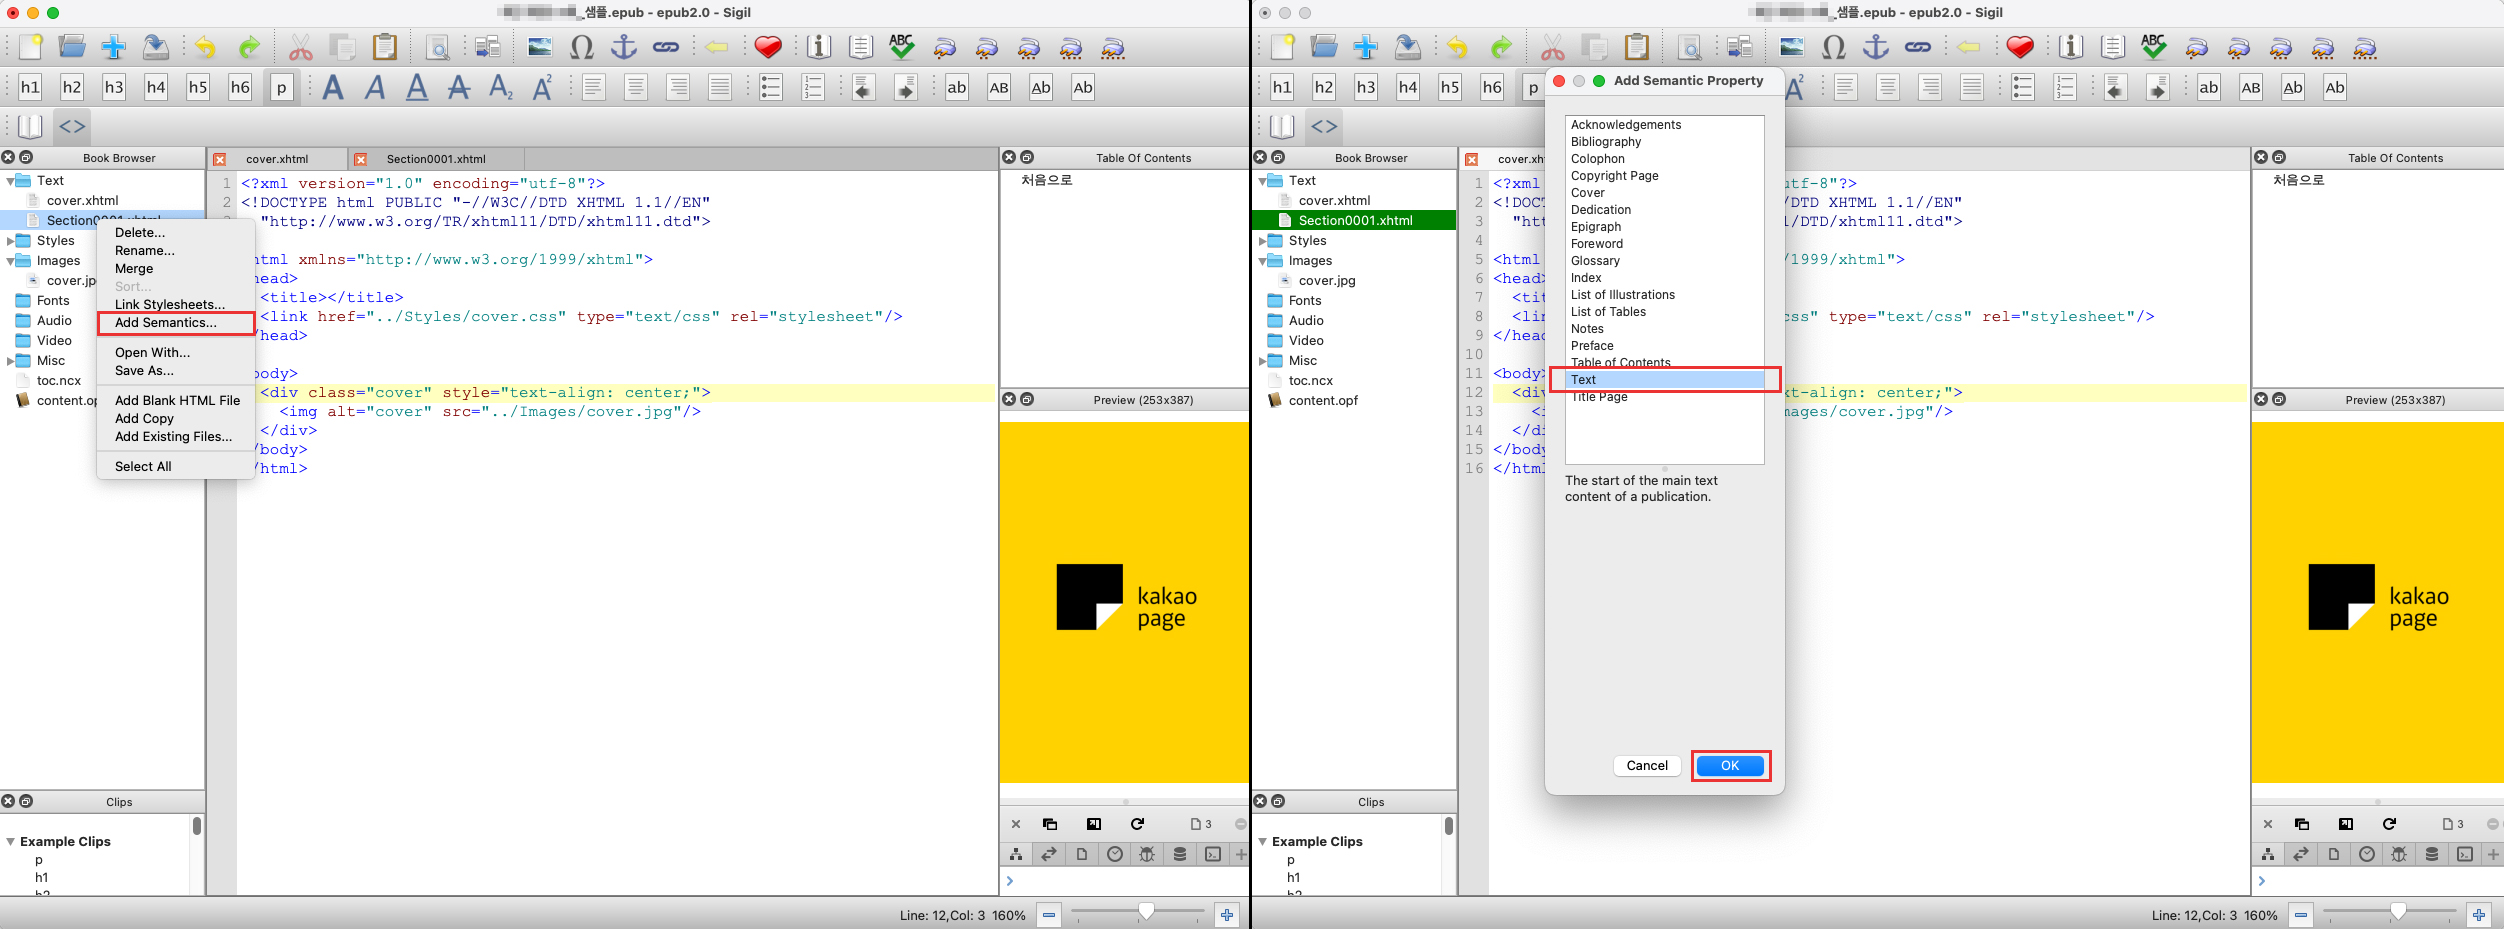Toggle h1 heading style in left window

(30, 88)
